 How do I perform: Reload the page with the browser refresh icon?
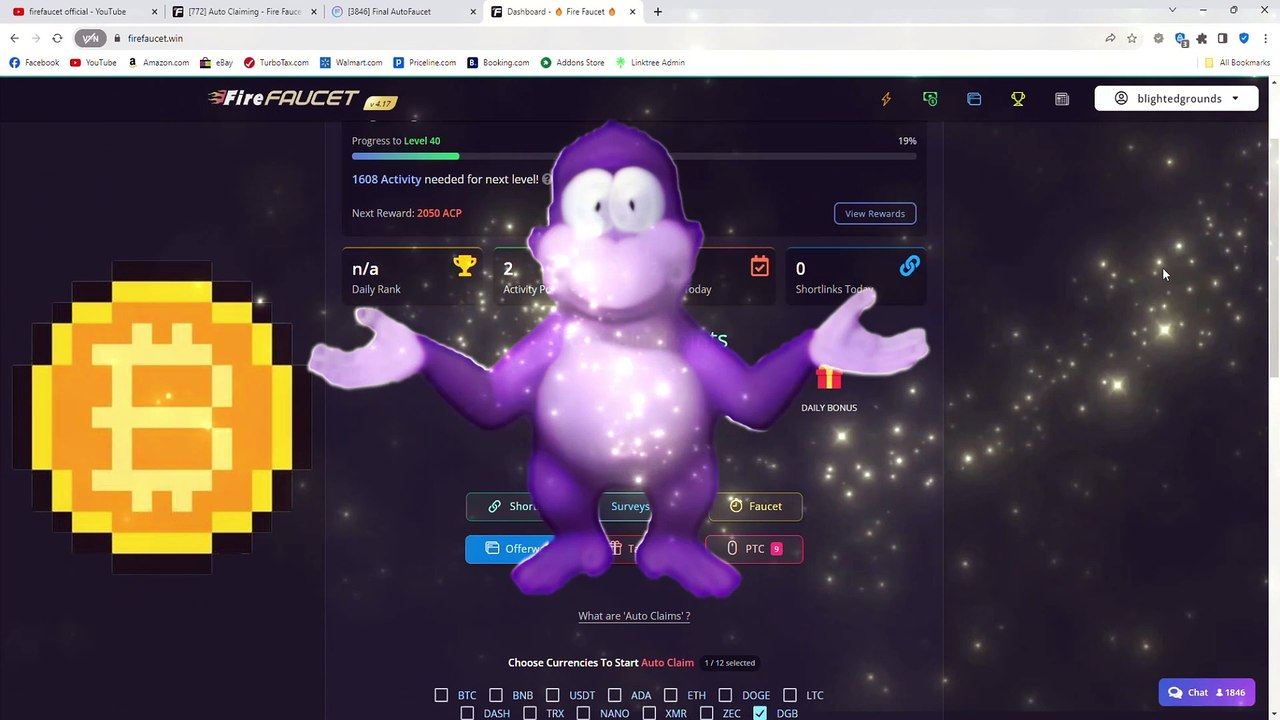[x=57, y=38]
